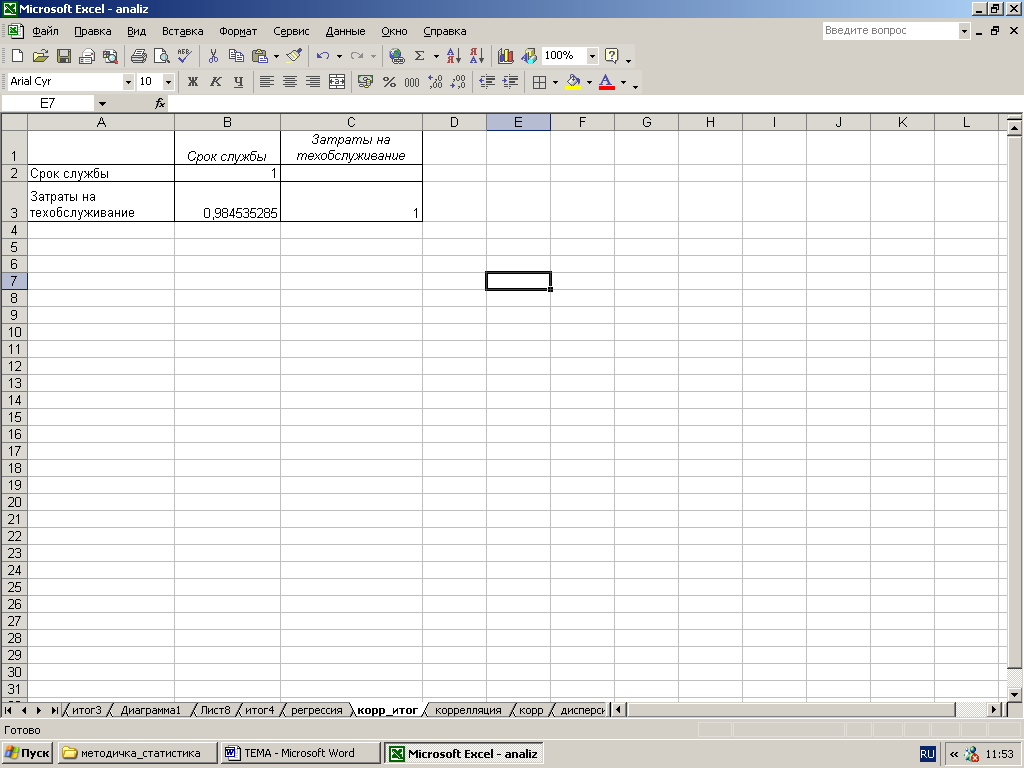Viewport: 1024px width, 768px height.
Task: Open методичка_статистика folder taskbar button
Action: (x=138, y=754)
